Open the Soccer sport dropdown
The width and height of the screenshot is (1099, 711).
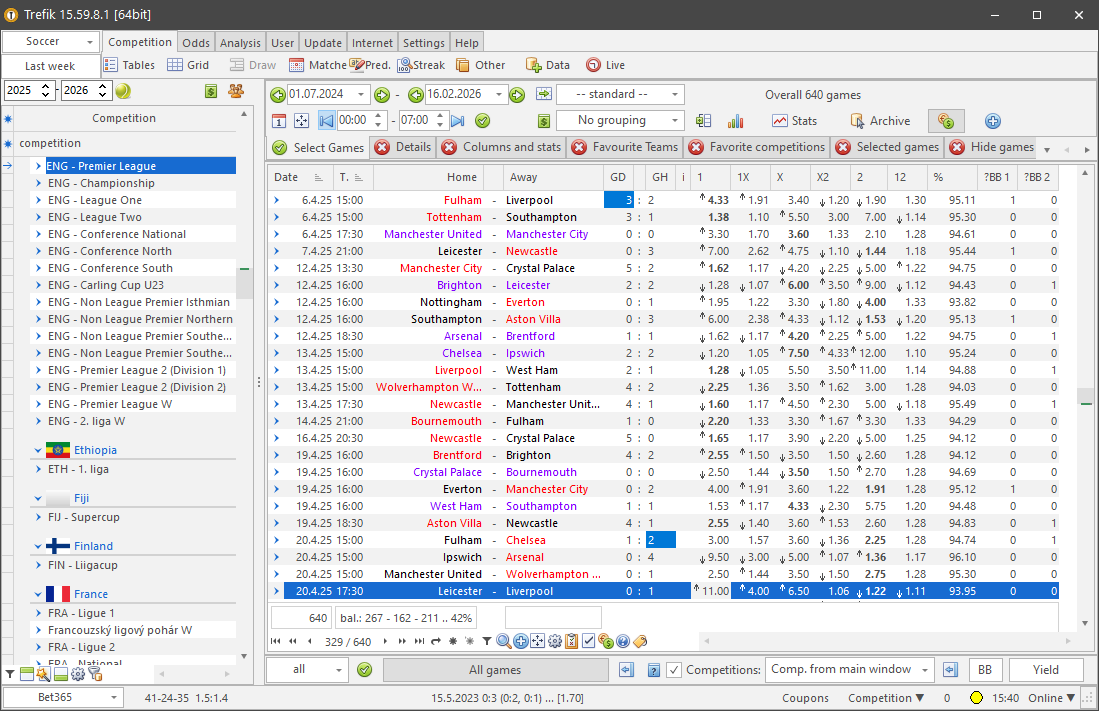coord(50,42)
